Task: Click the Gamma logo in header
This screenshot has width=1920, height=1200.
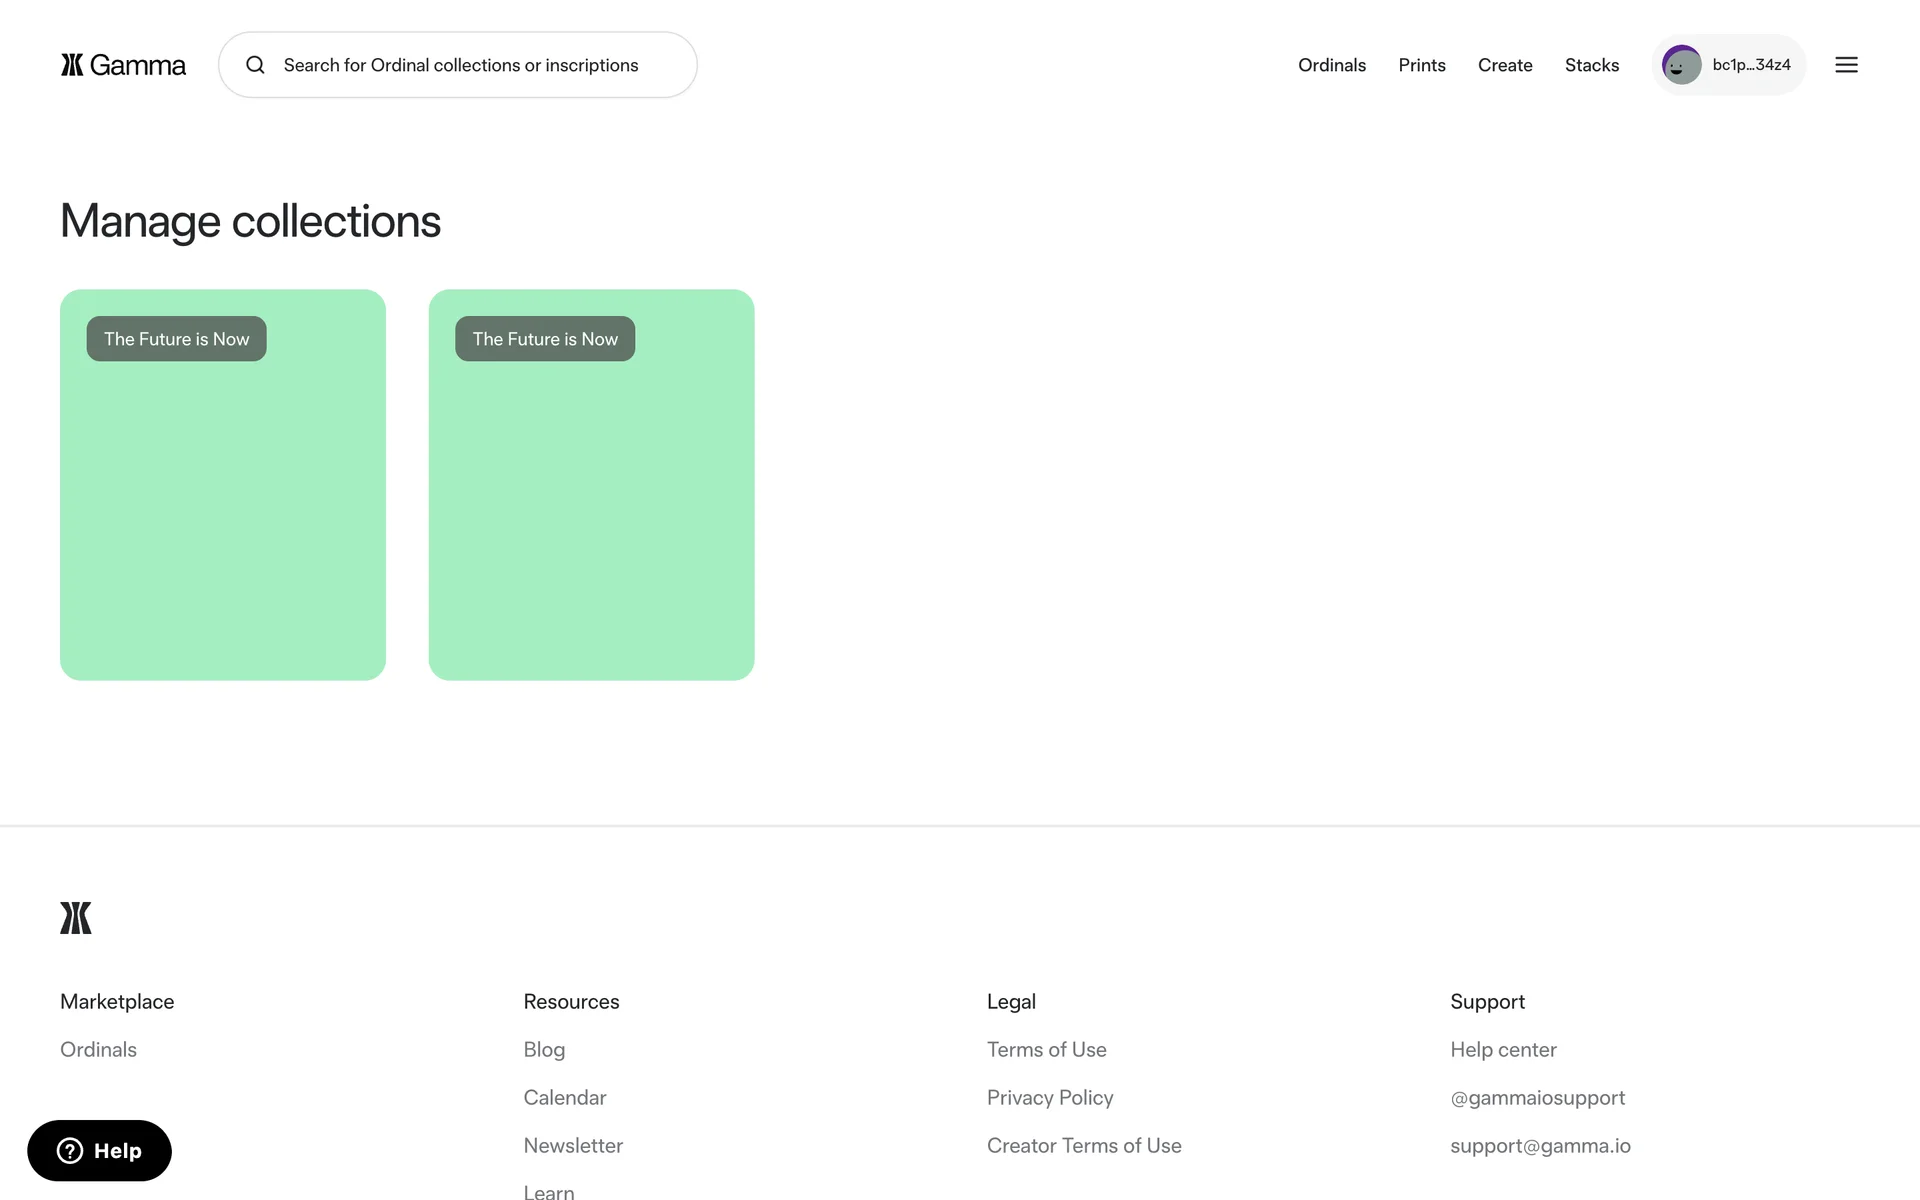Action: 123,65
